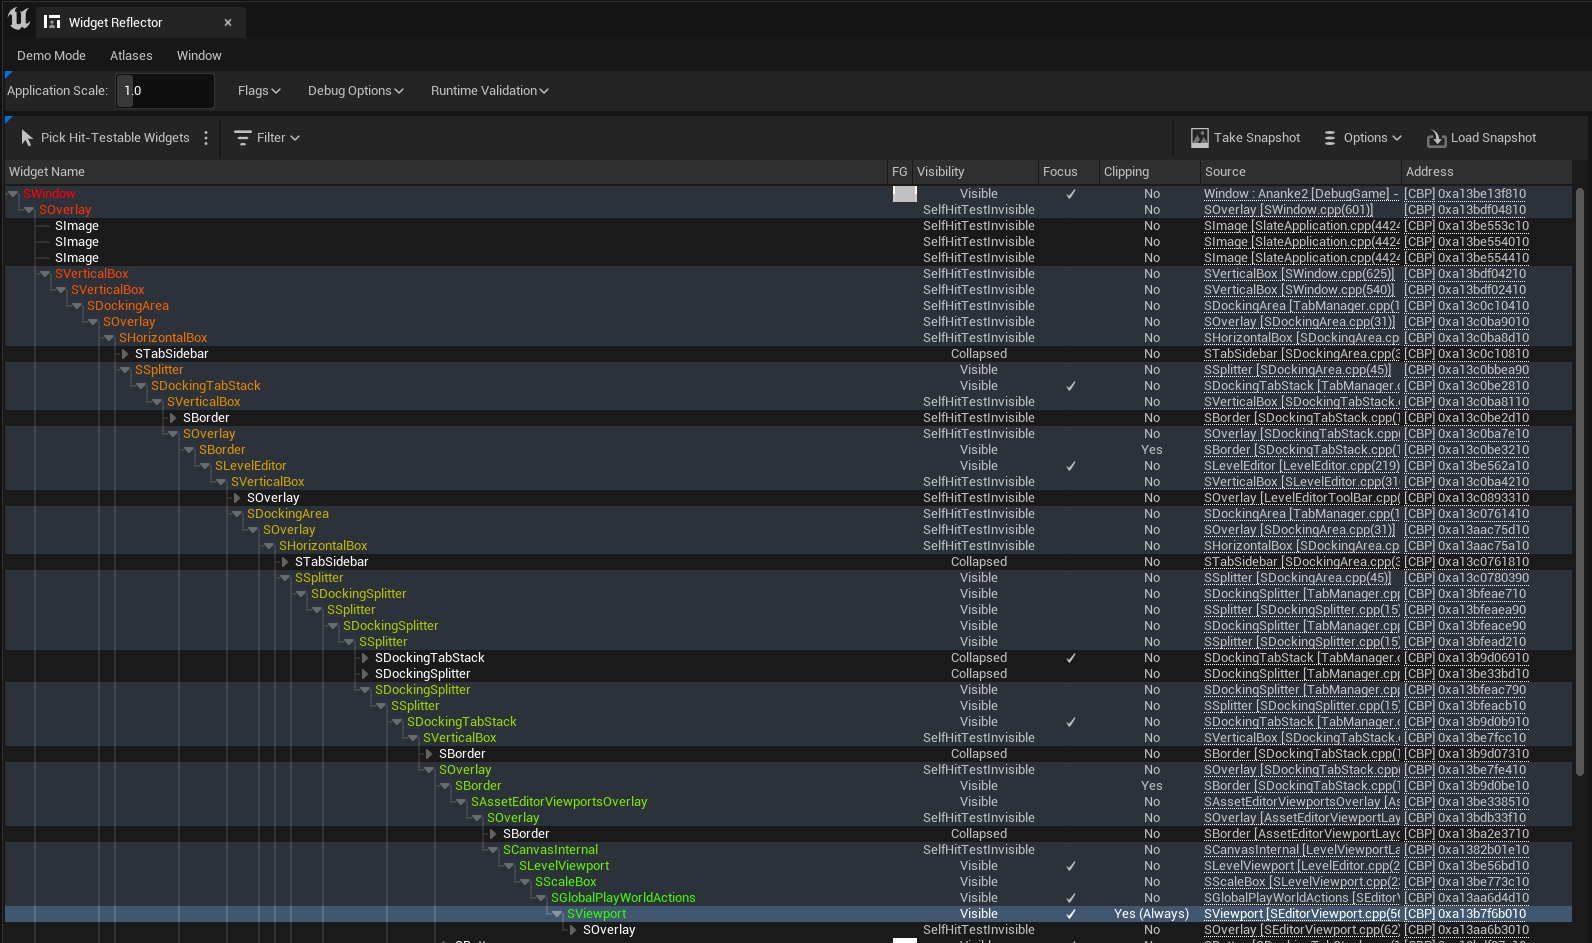Click the Widget Reflector tab icon
Image resolution: width=1592 pixels, height=943 pixels.
tap(52, 22)
